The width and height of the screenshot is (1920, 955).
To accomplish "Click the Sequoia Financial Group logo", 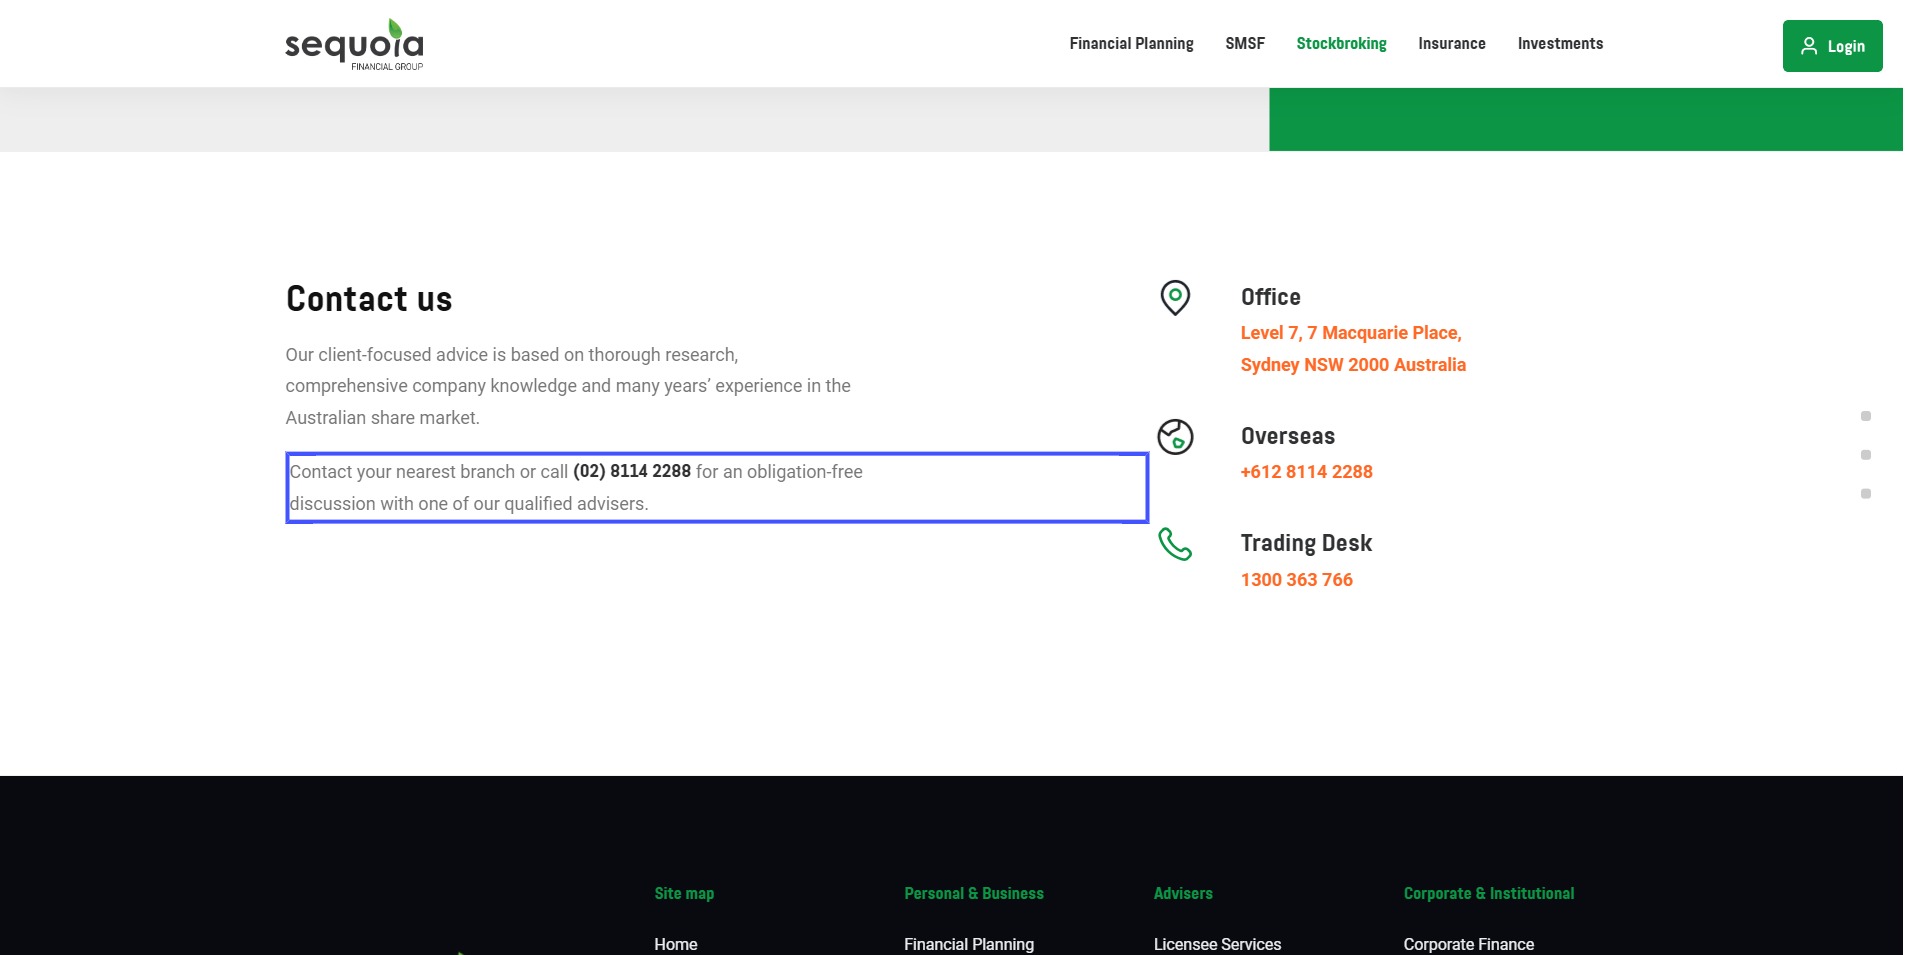I will [354, 45].
